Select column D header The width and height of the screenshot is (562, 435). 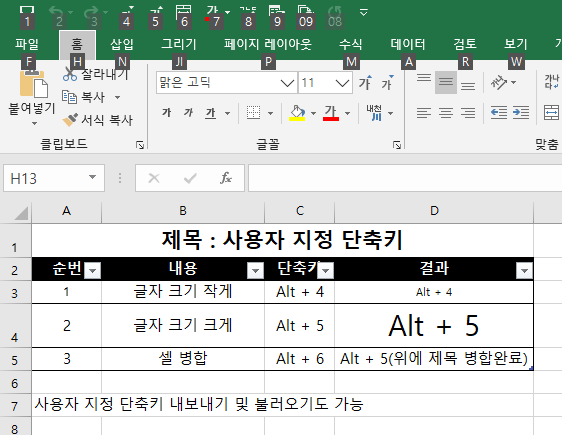click(434, 211)
